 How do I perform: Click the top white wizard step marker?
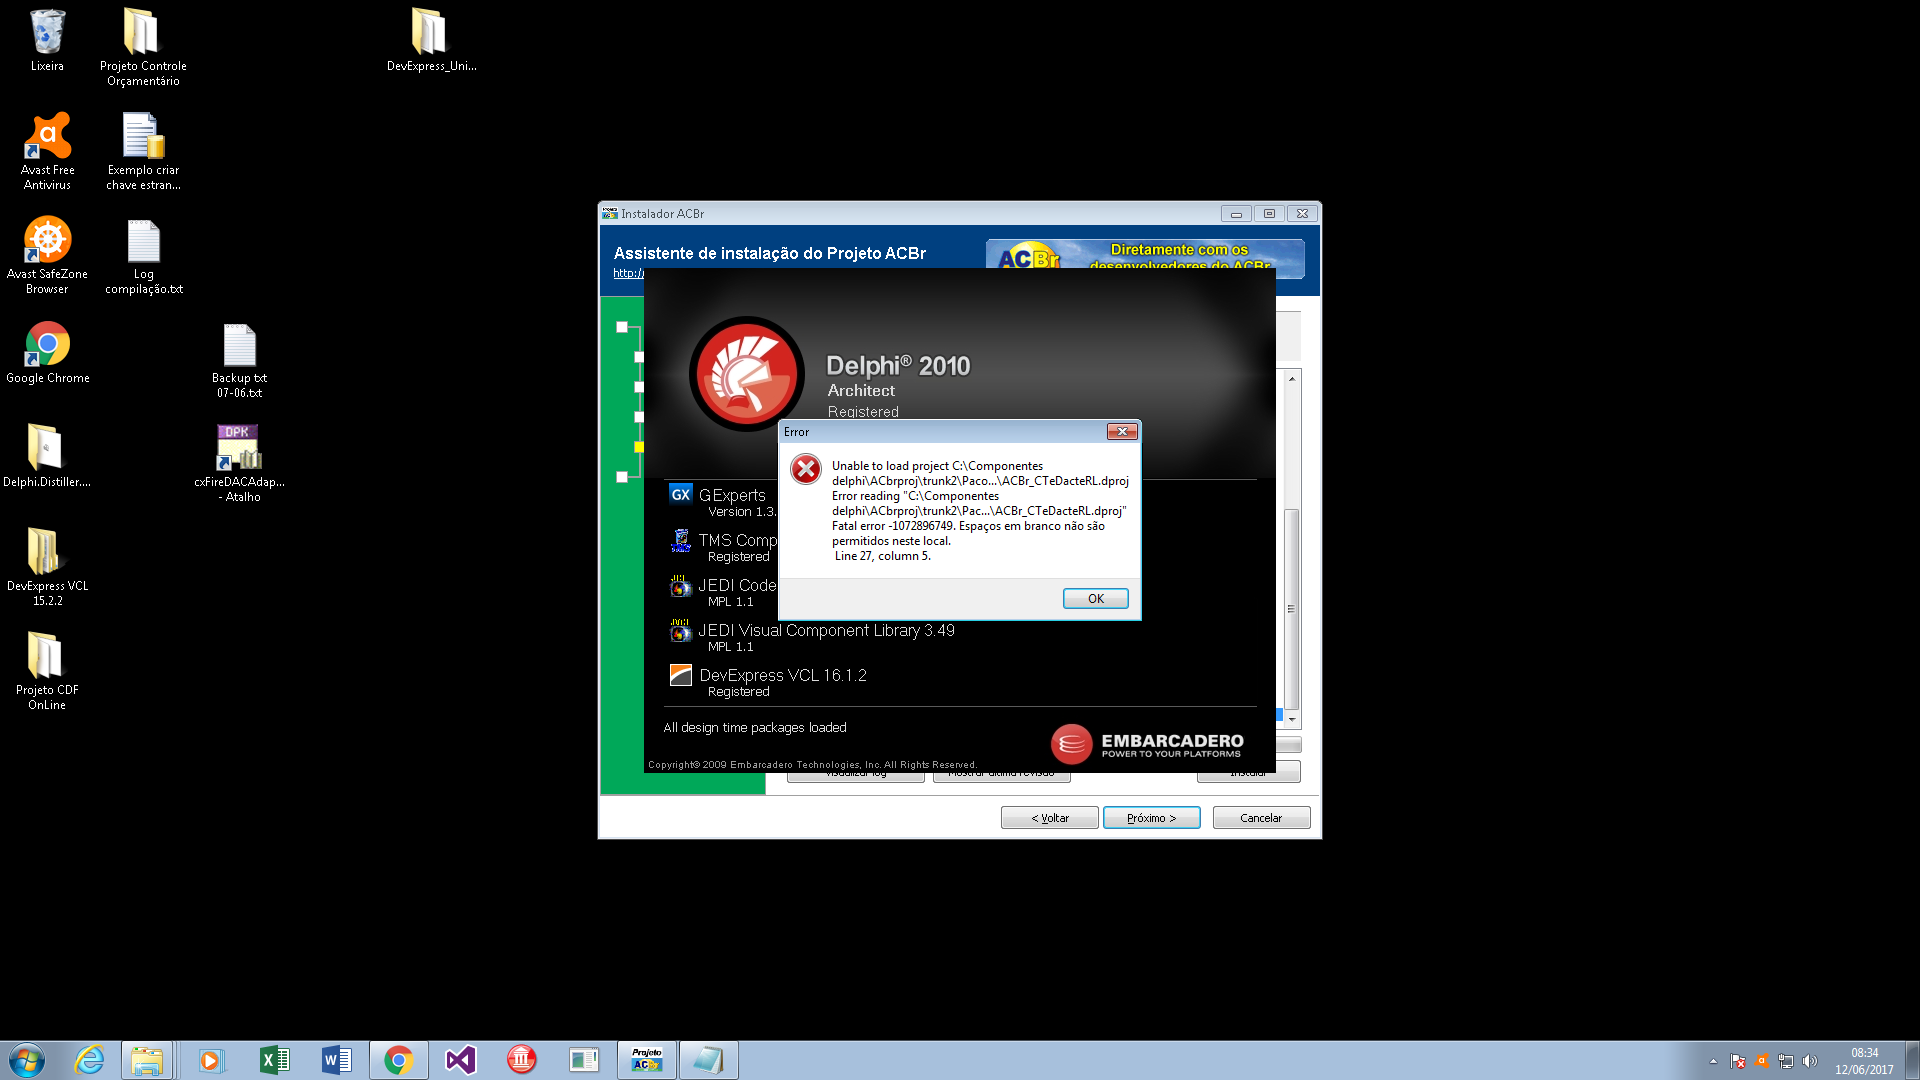point(622,327)
